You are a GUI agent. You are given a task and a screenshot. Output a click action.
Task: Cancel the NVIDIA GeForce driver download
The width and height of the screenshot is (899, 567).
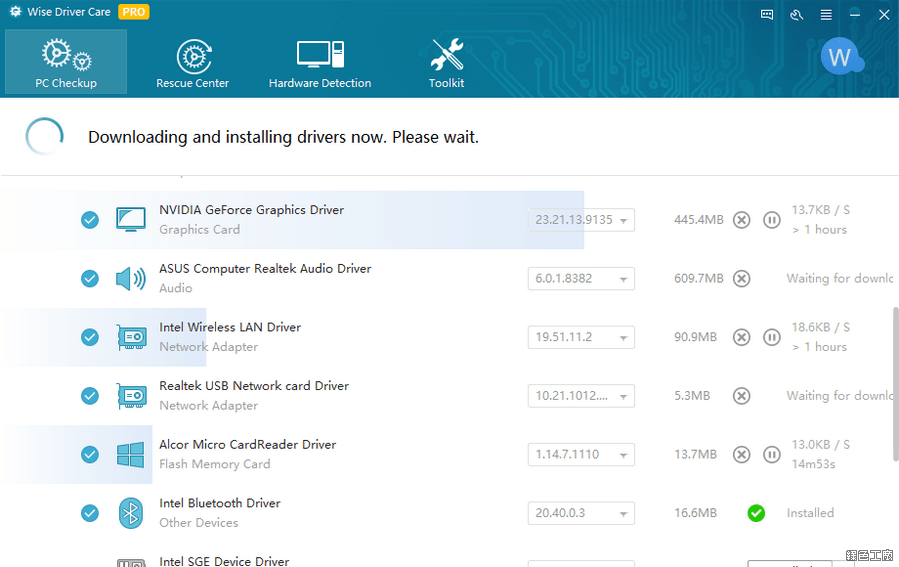tap(741, 220)
